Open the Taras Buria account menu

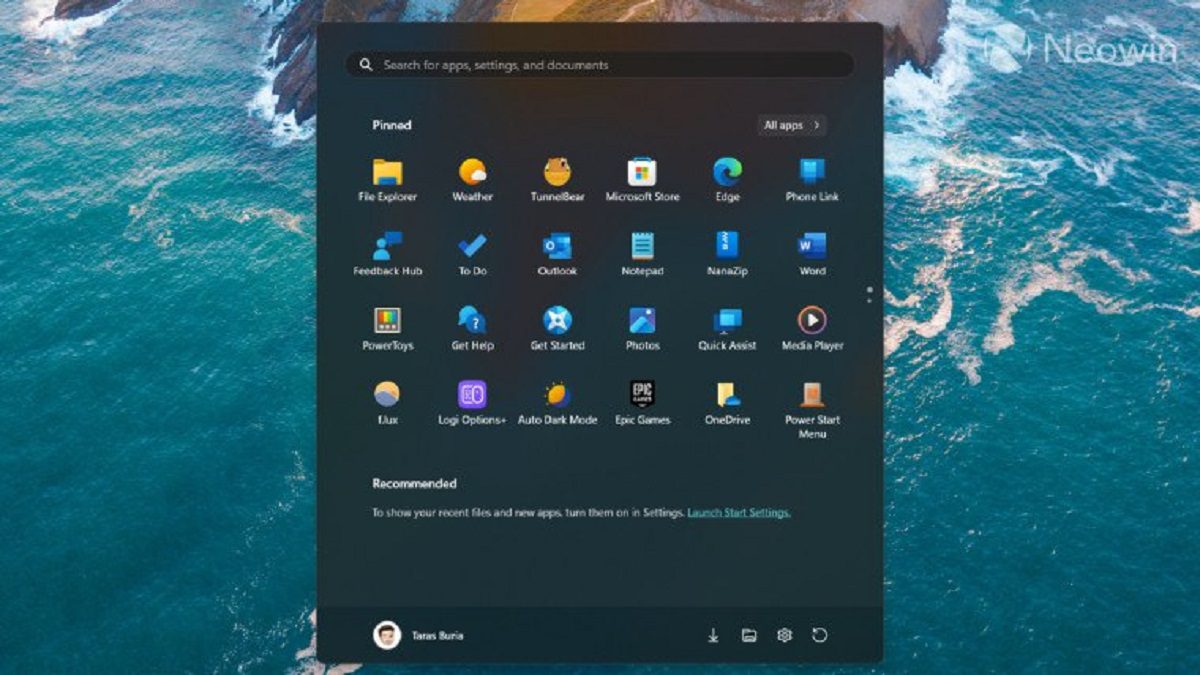point(418,635)
